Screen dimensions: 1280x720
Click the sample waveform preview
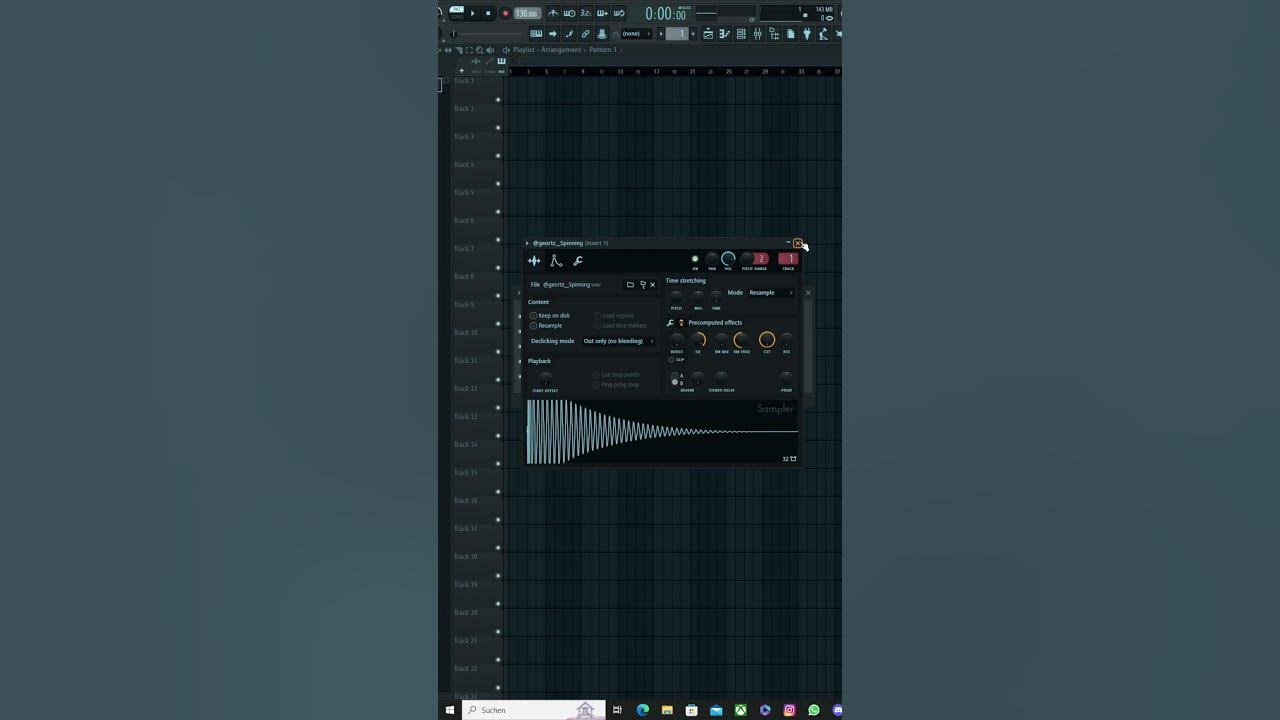click(662, 432)
